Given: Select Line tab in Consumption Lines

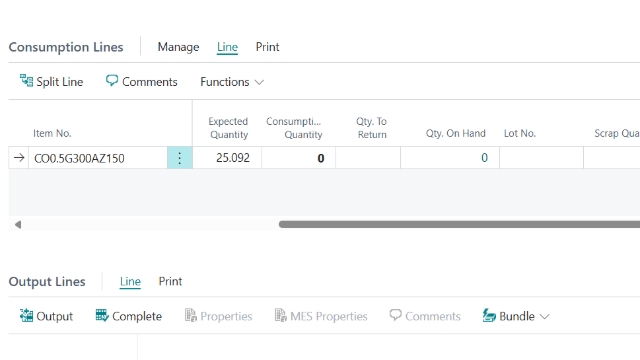Looking at the screenshot, I should pos(227,47).
